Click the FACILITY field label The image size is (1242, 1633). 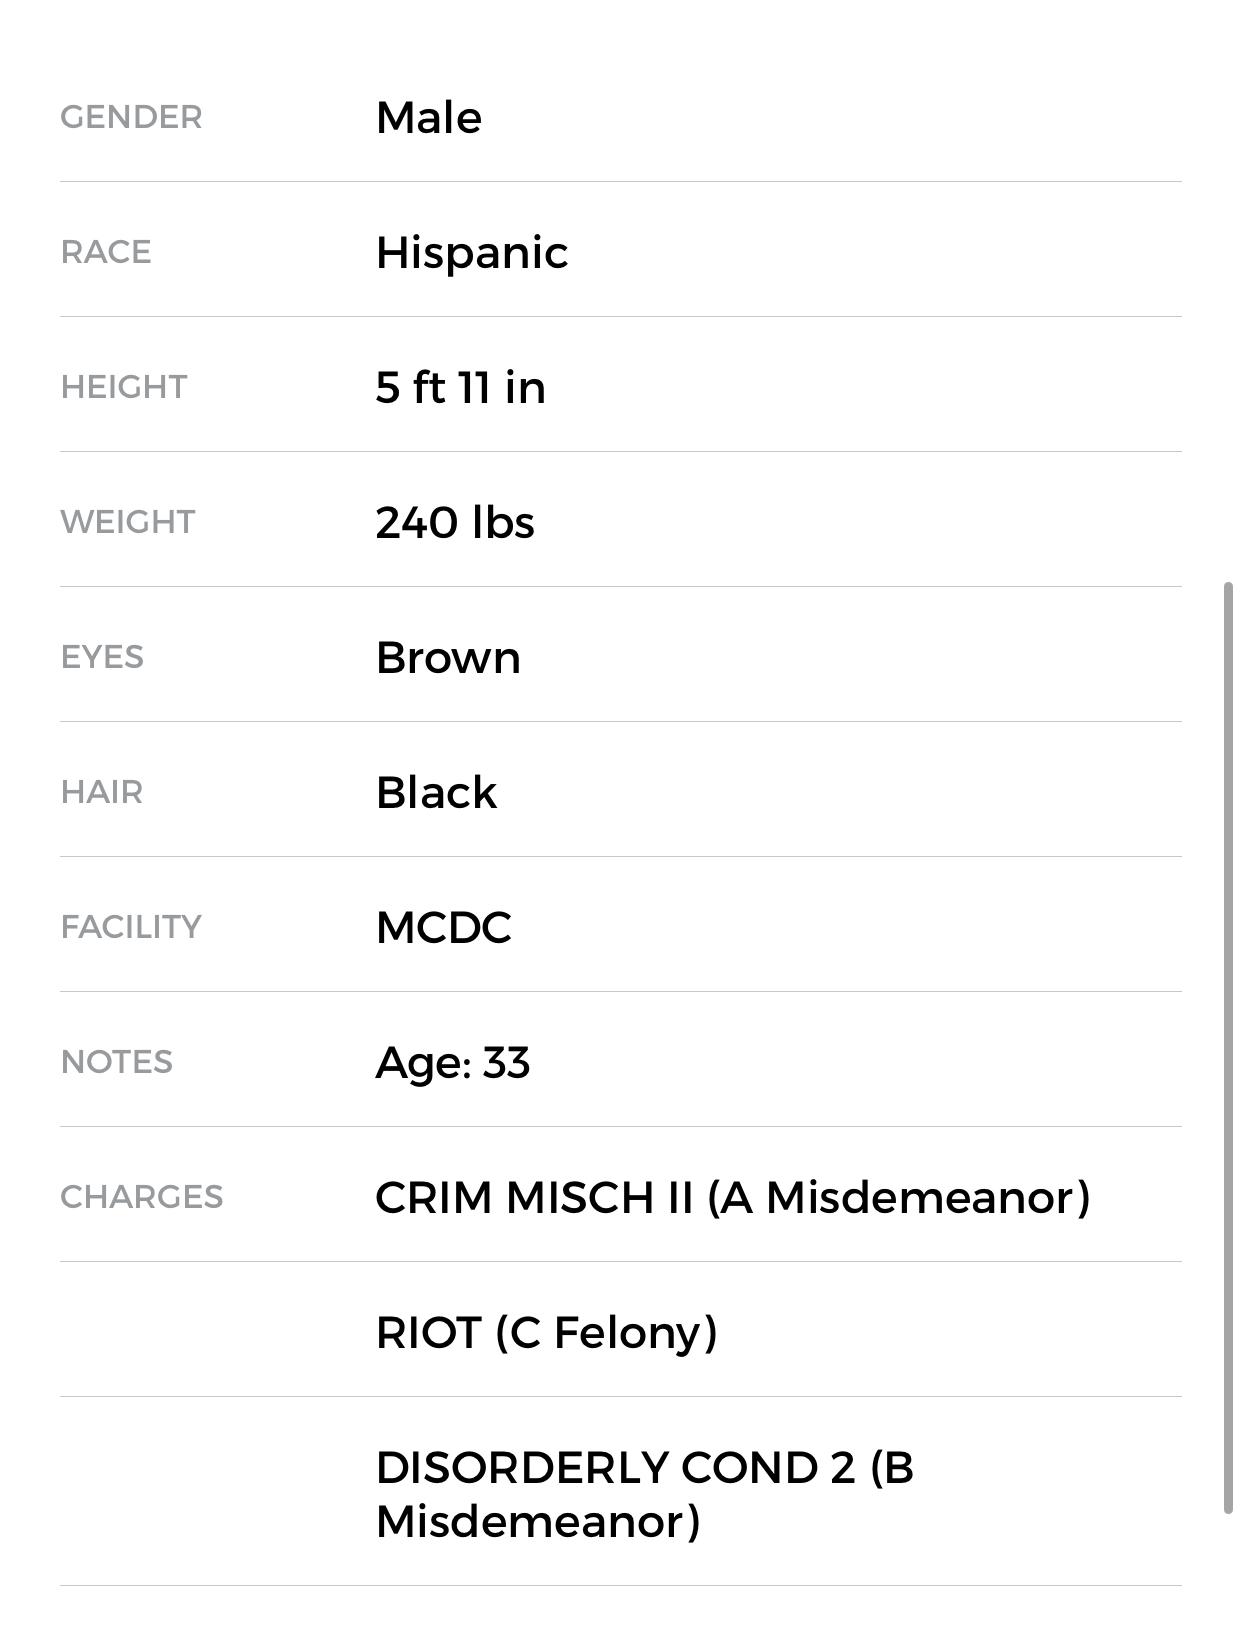tap(131, 927)
